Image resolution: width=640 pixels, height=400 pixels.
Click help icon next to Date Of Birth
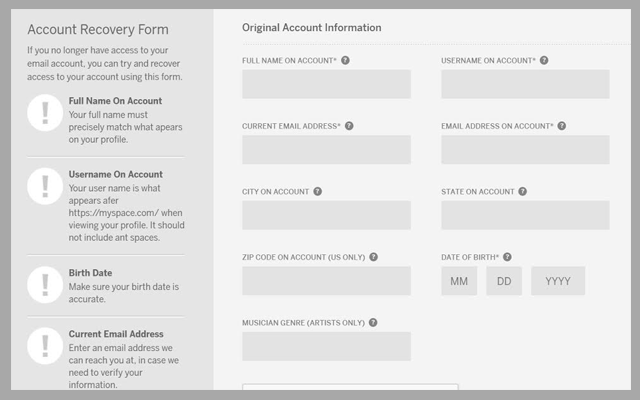coord(508,257)
